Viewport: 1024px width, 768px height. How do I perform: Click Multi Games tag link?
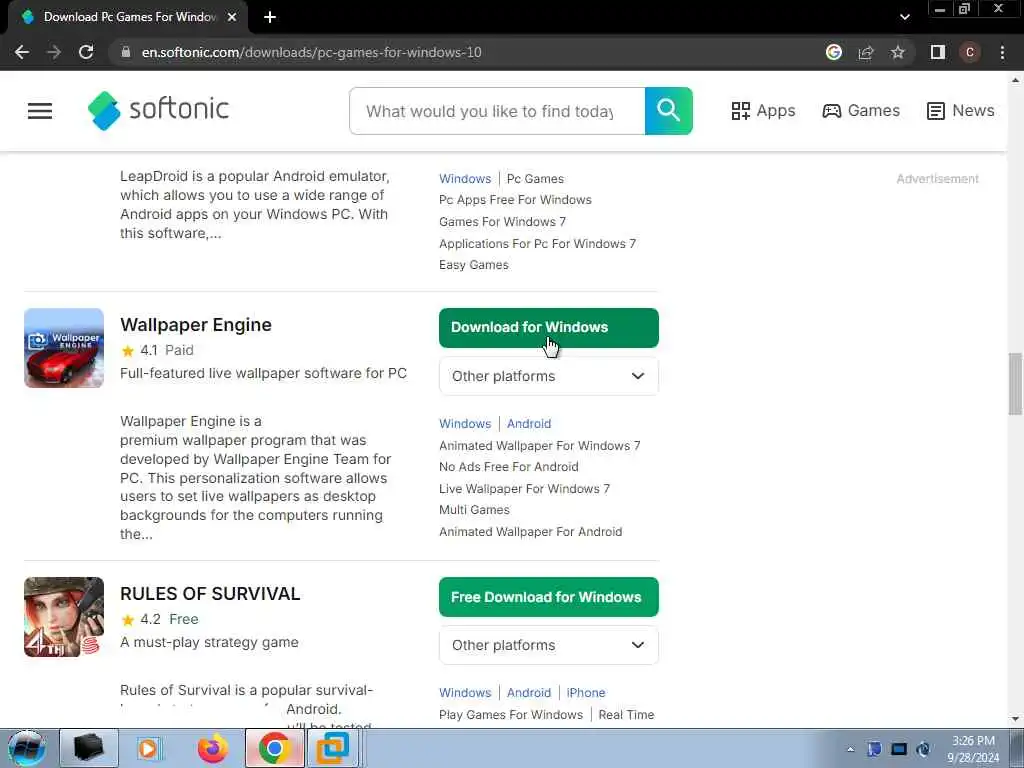[x=474, y=510]
